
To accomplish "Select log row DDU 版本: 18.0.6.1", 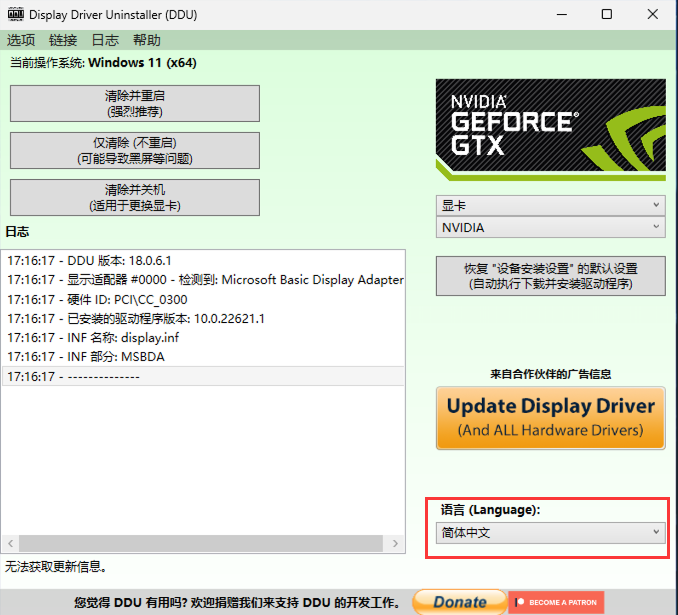I will point(203,261).
